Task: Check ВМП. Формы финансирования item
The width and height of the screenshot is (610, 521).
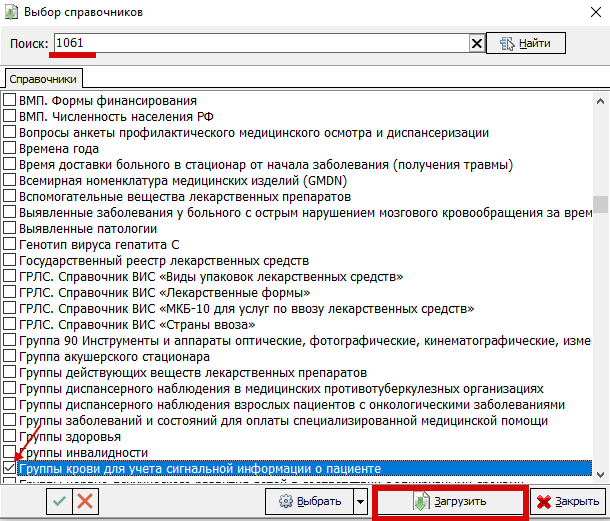Action: [x=10, y=101]
